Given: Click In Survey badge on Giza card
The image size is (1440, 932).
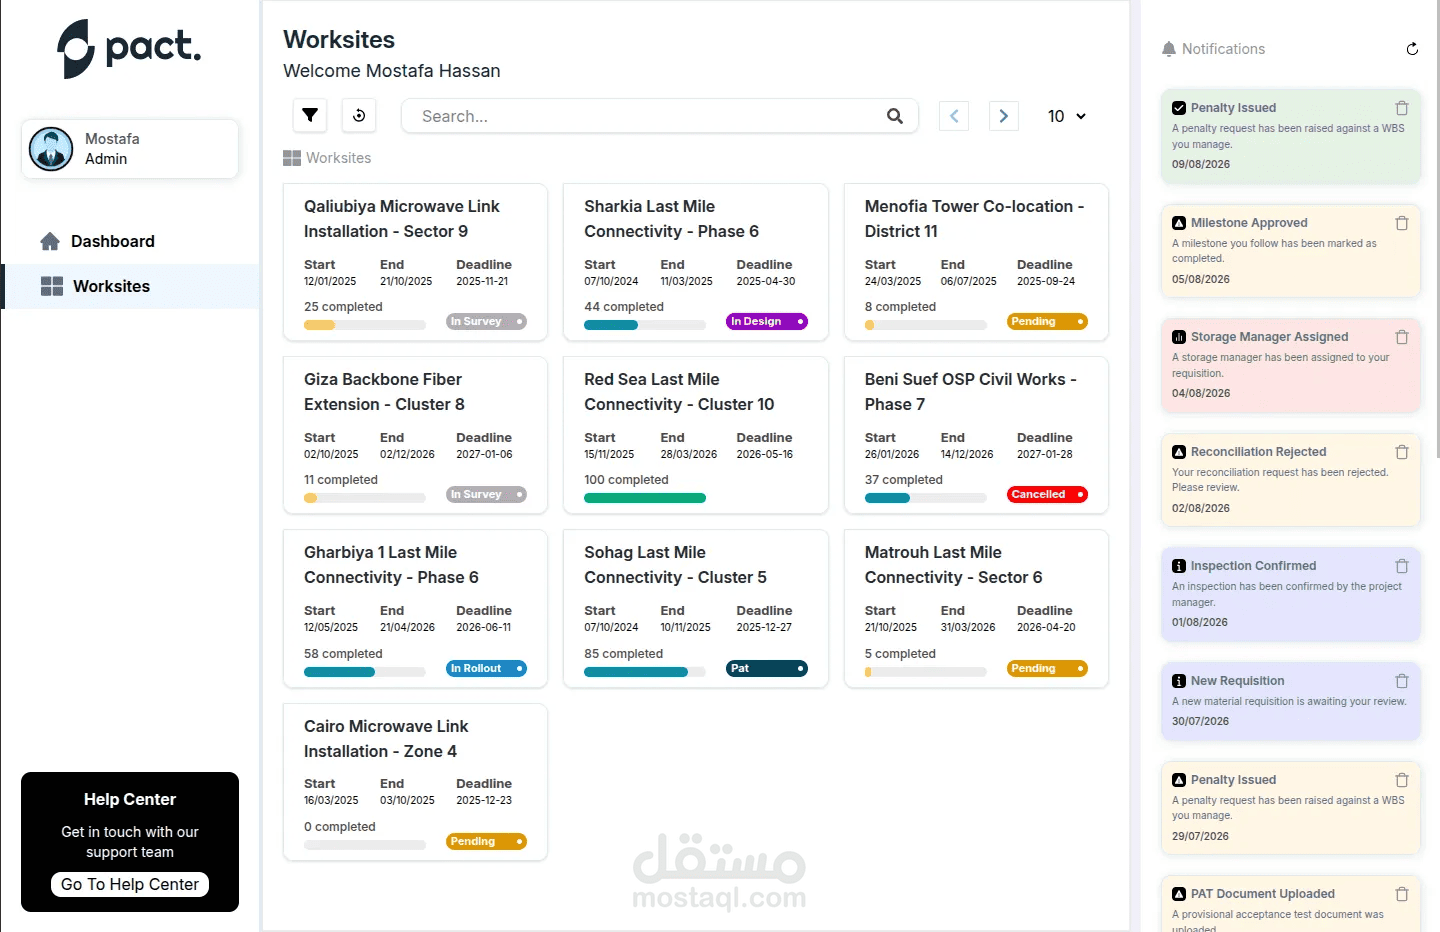Looking at the screenshot, I should 486,495.
